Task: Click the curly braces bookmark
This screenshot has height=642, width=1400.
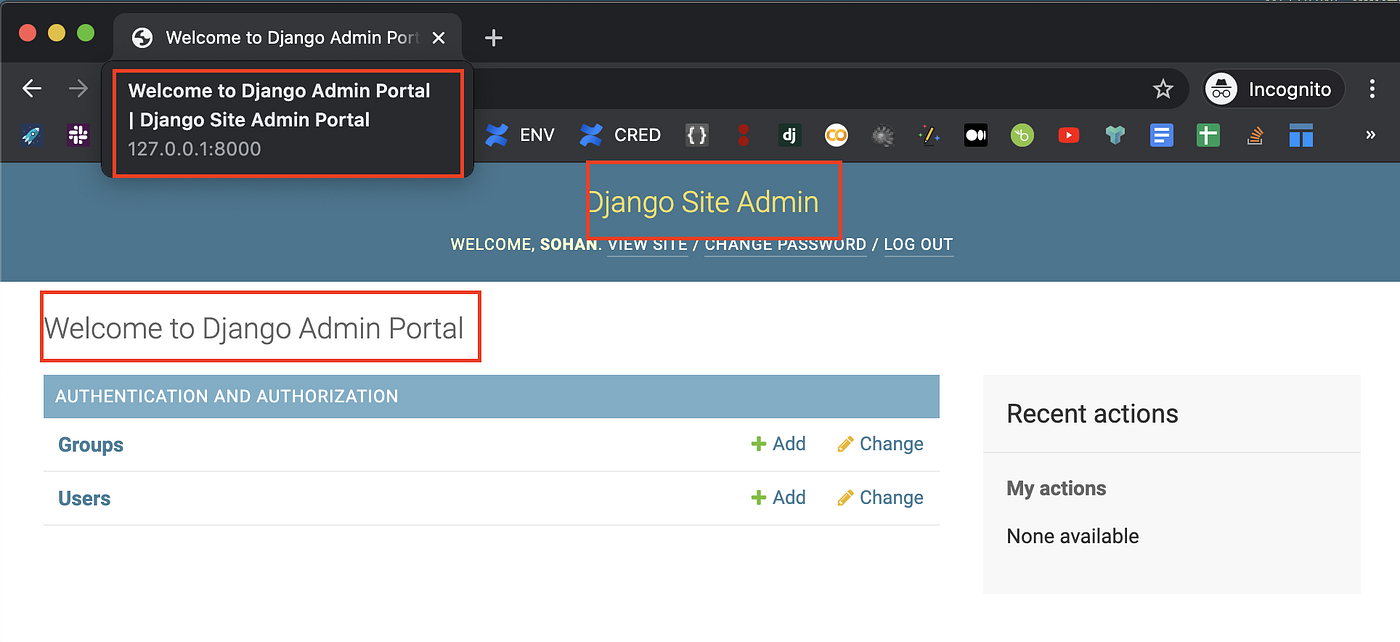Action: point(696,135)
